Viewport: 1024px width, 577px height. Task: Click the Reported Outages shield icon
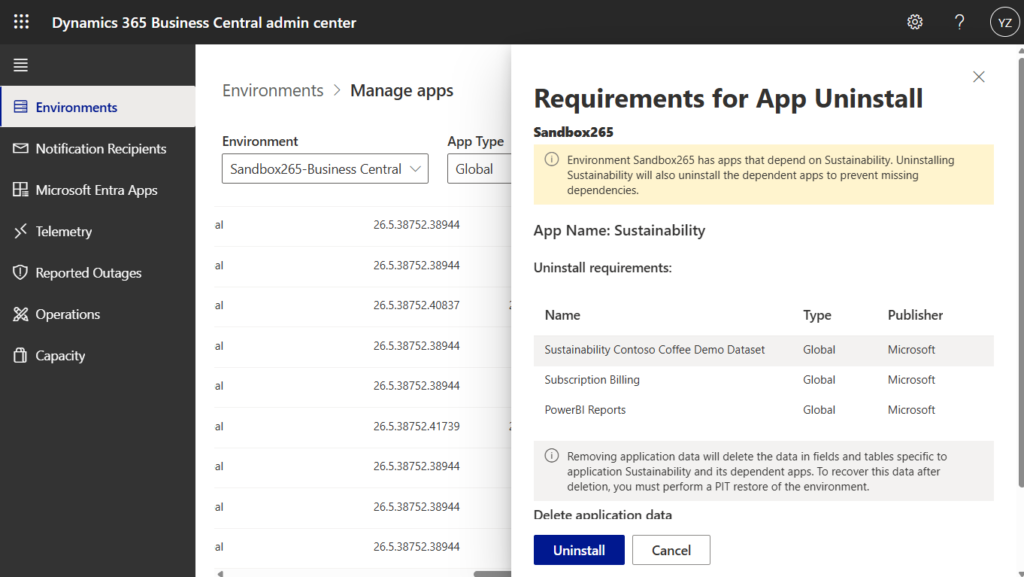pyautogui.click(x=20, y=273)
